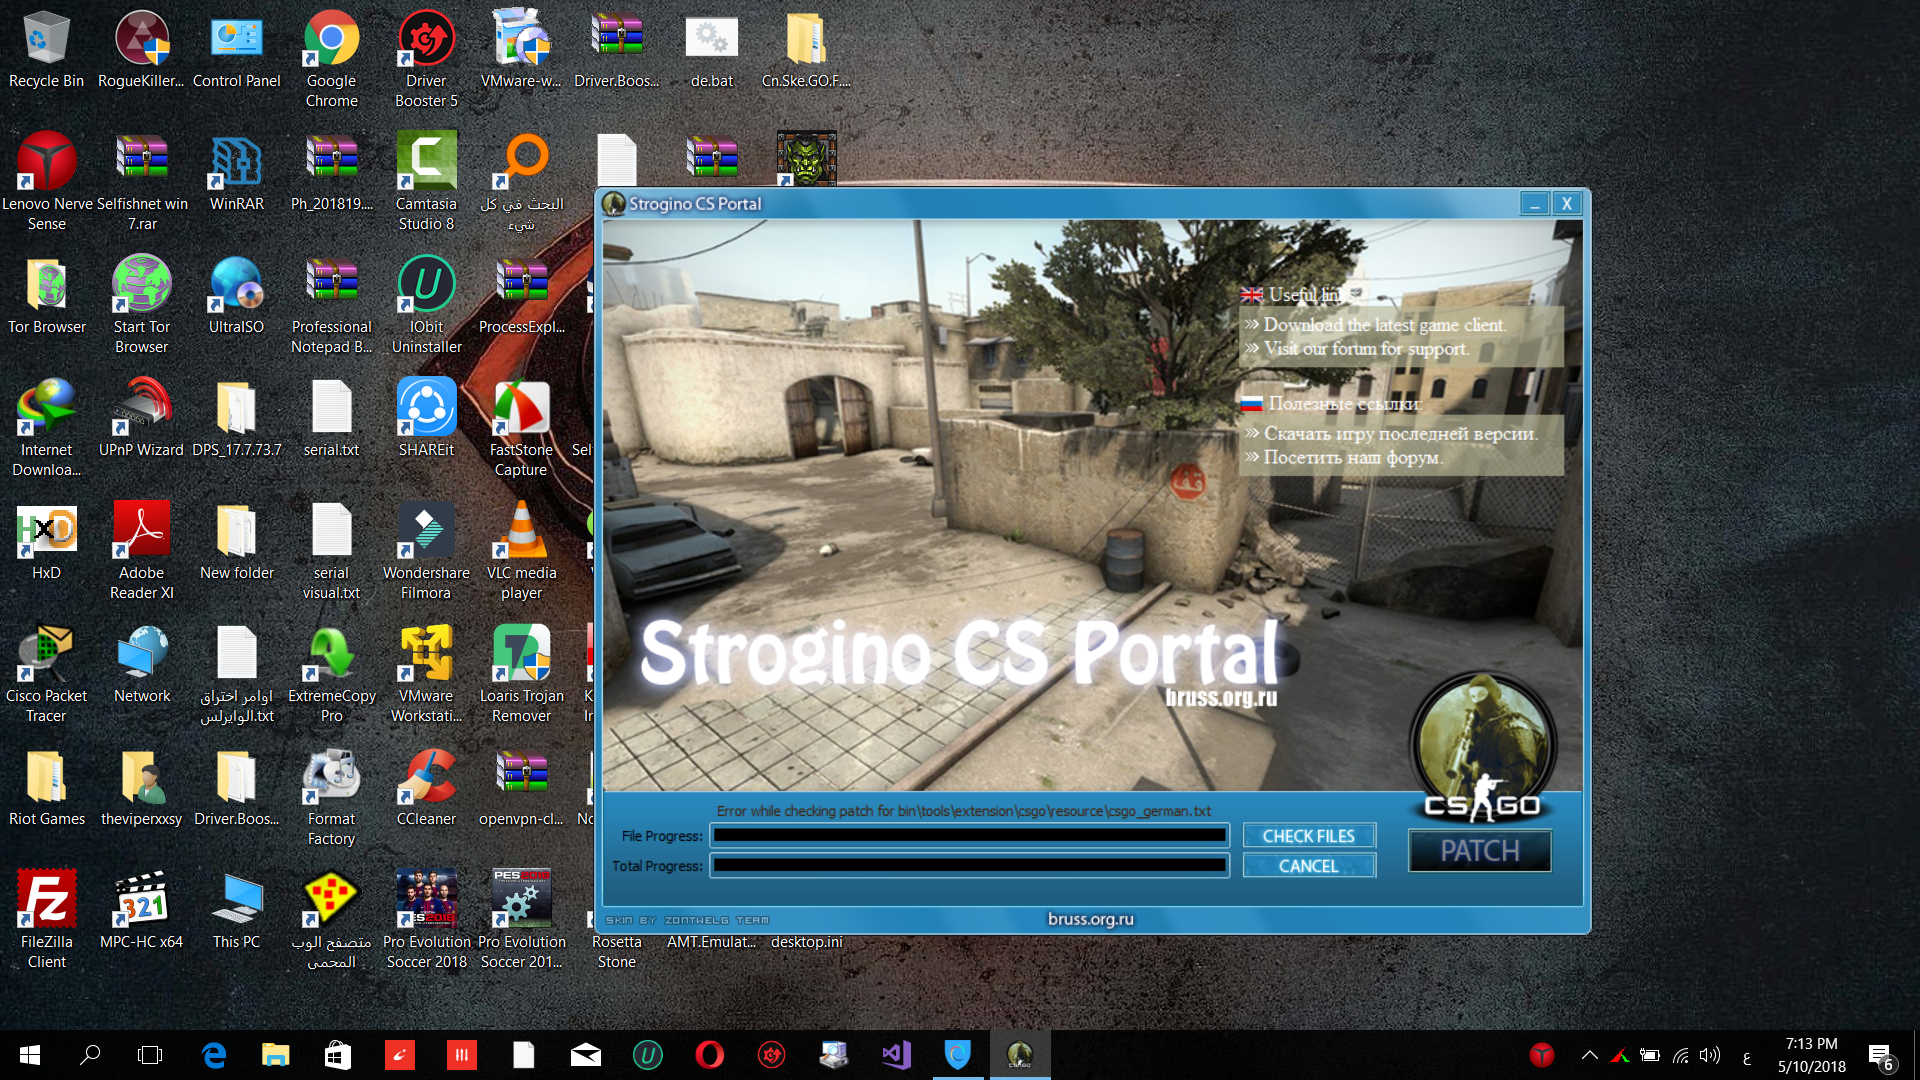Select the IObit Uninstaller icon

426,306
